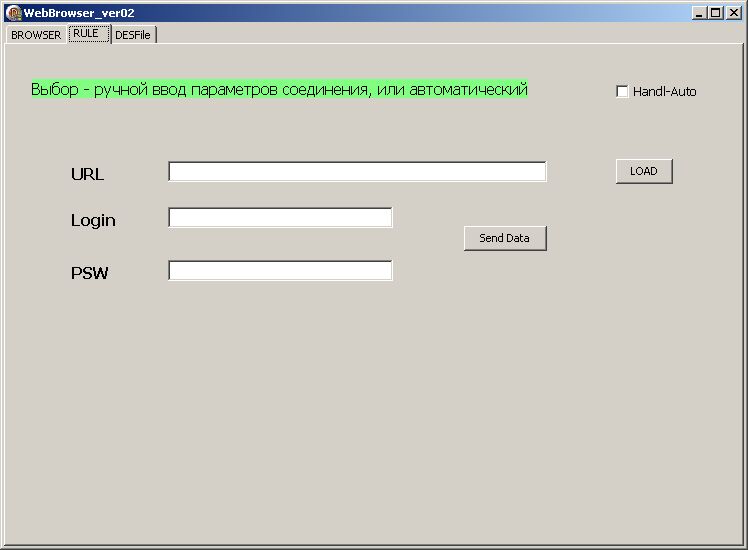Maximize the WebBrowser_ver02 window
748x550 pixels.
click(716, 13)
